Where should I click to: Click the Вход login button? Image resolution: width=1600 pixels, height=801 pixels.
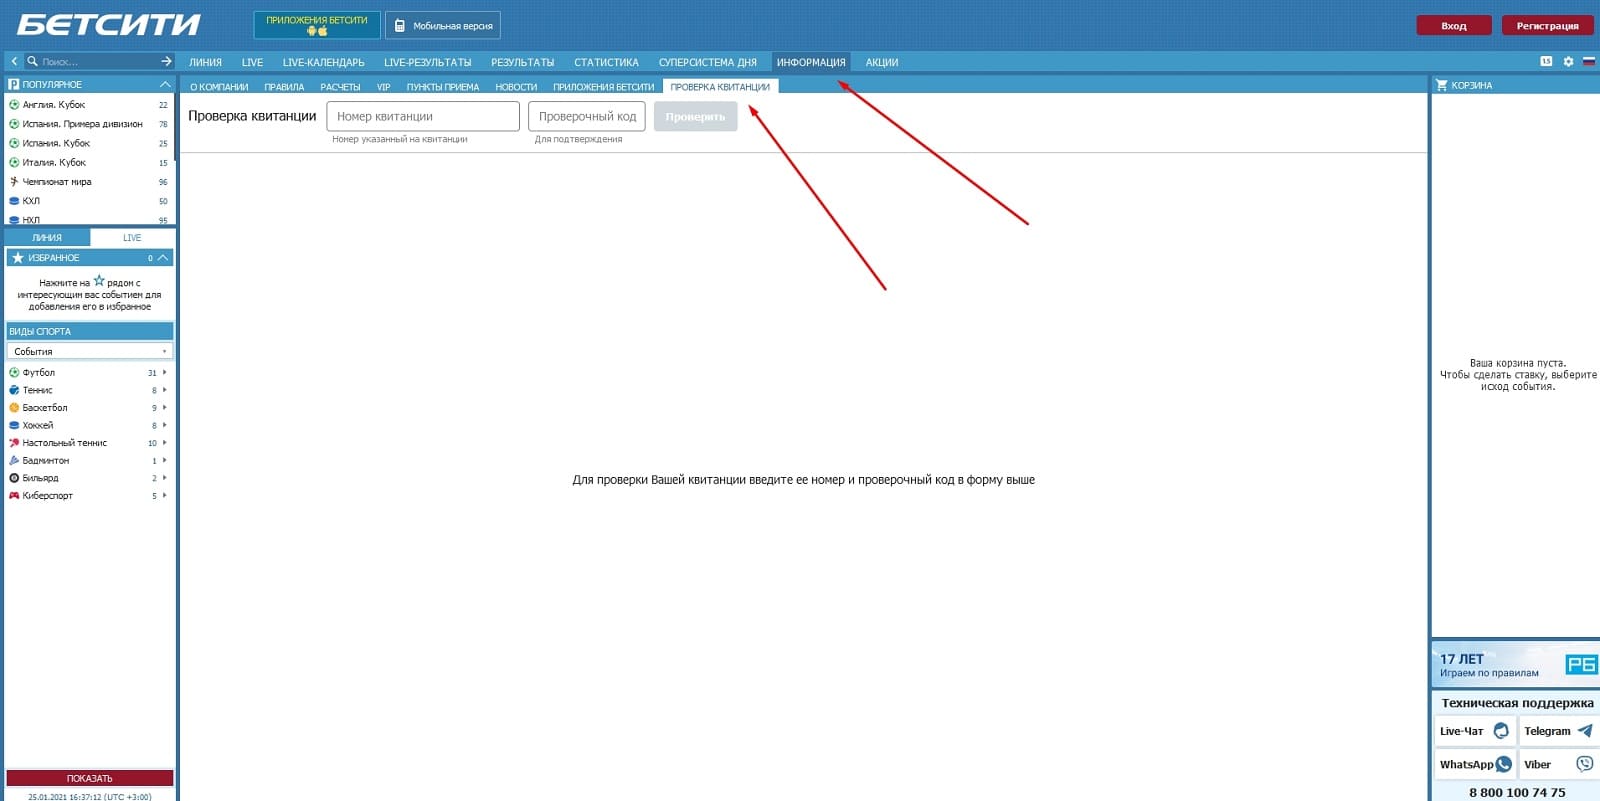(1454, 26)
